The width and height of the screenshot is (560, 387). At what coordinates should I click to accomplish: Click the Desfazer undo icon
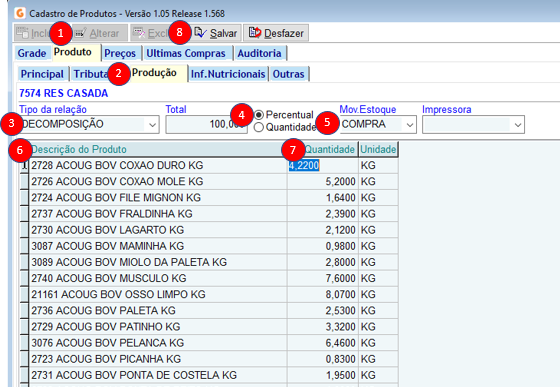[255, 32]
